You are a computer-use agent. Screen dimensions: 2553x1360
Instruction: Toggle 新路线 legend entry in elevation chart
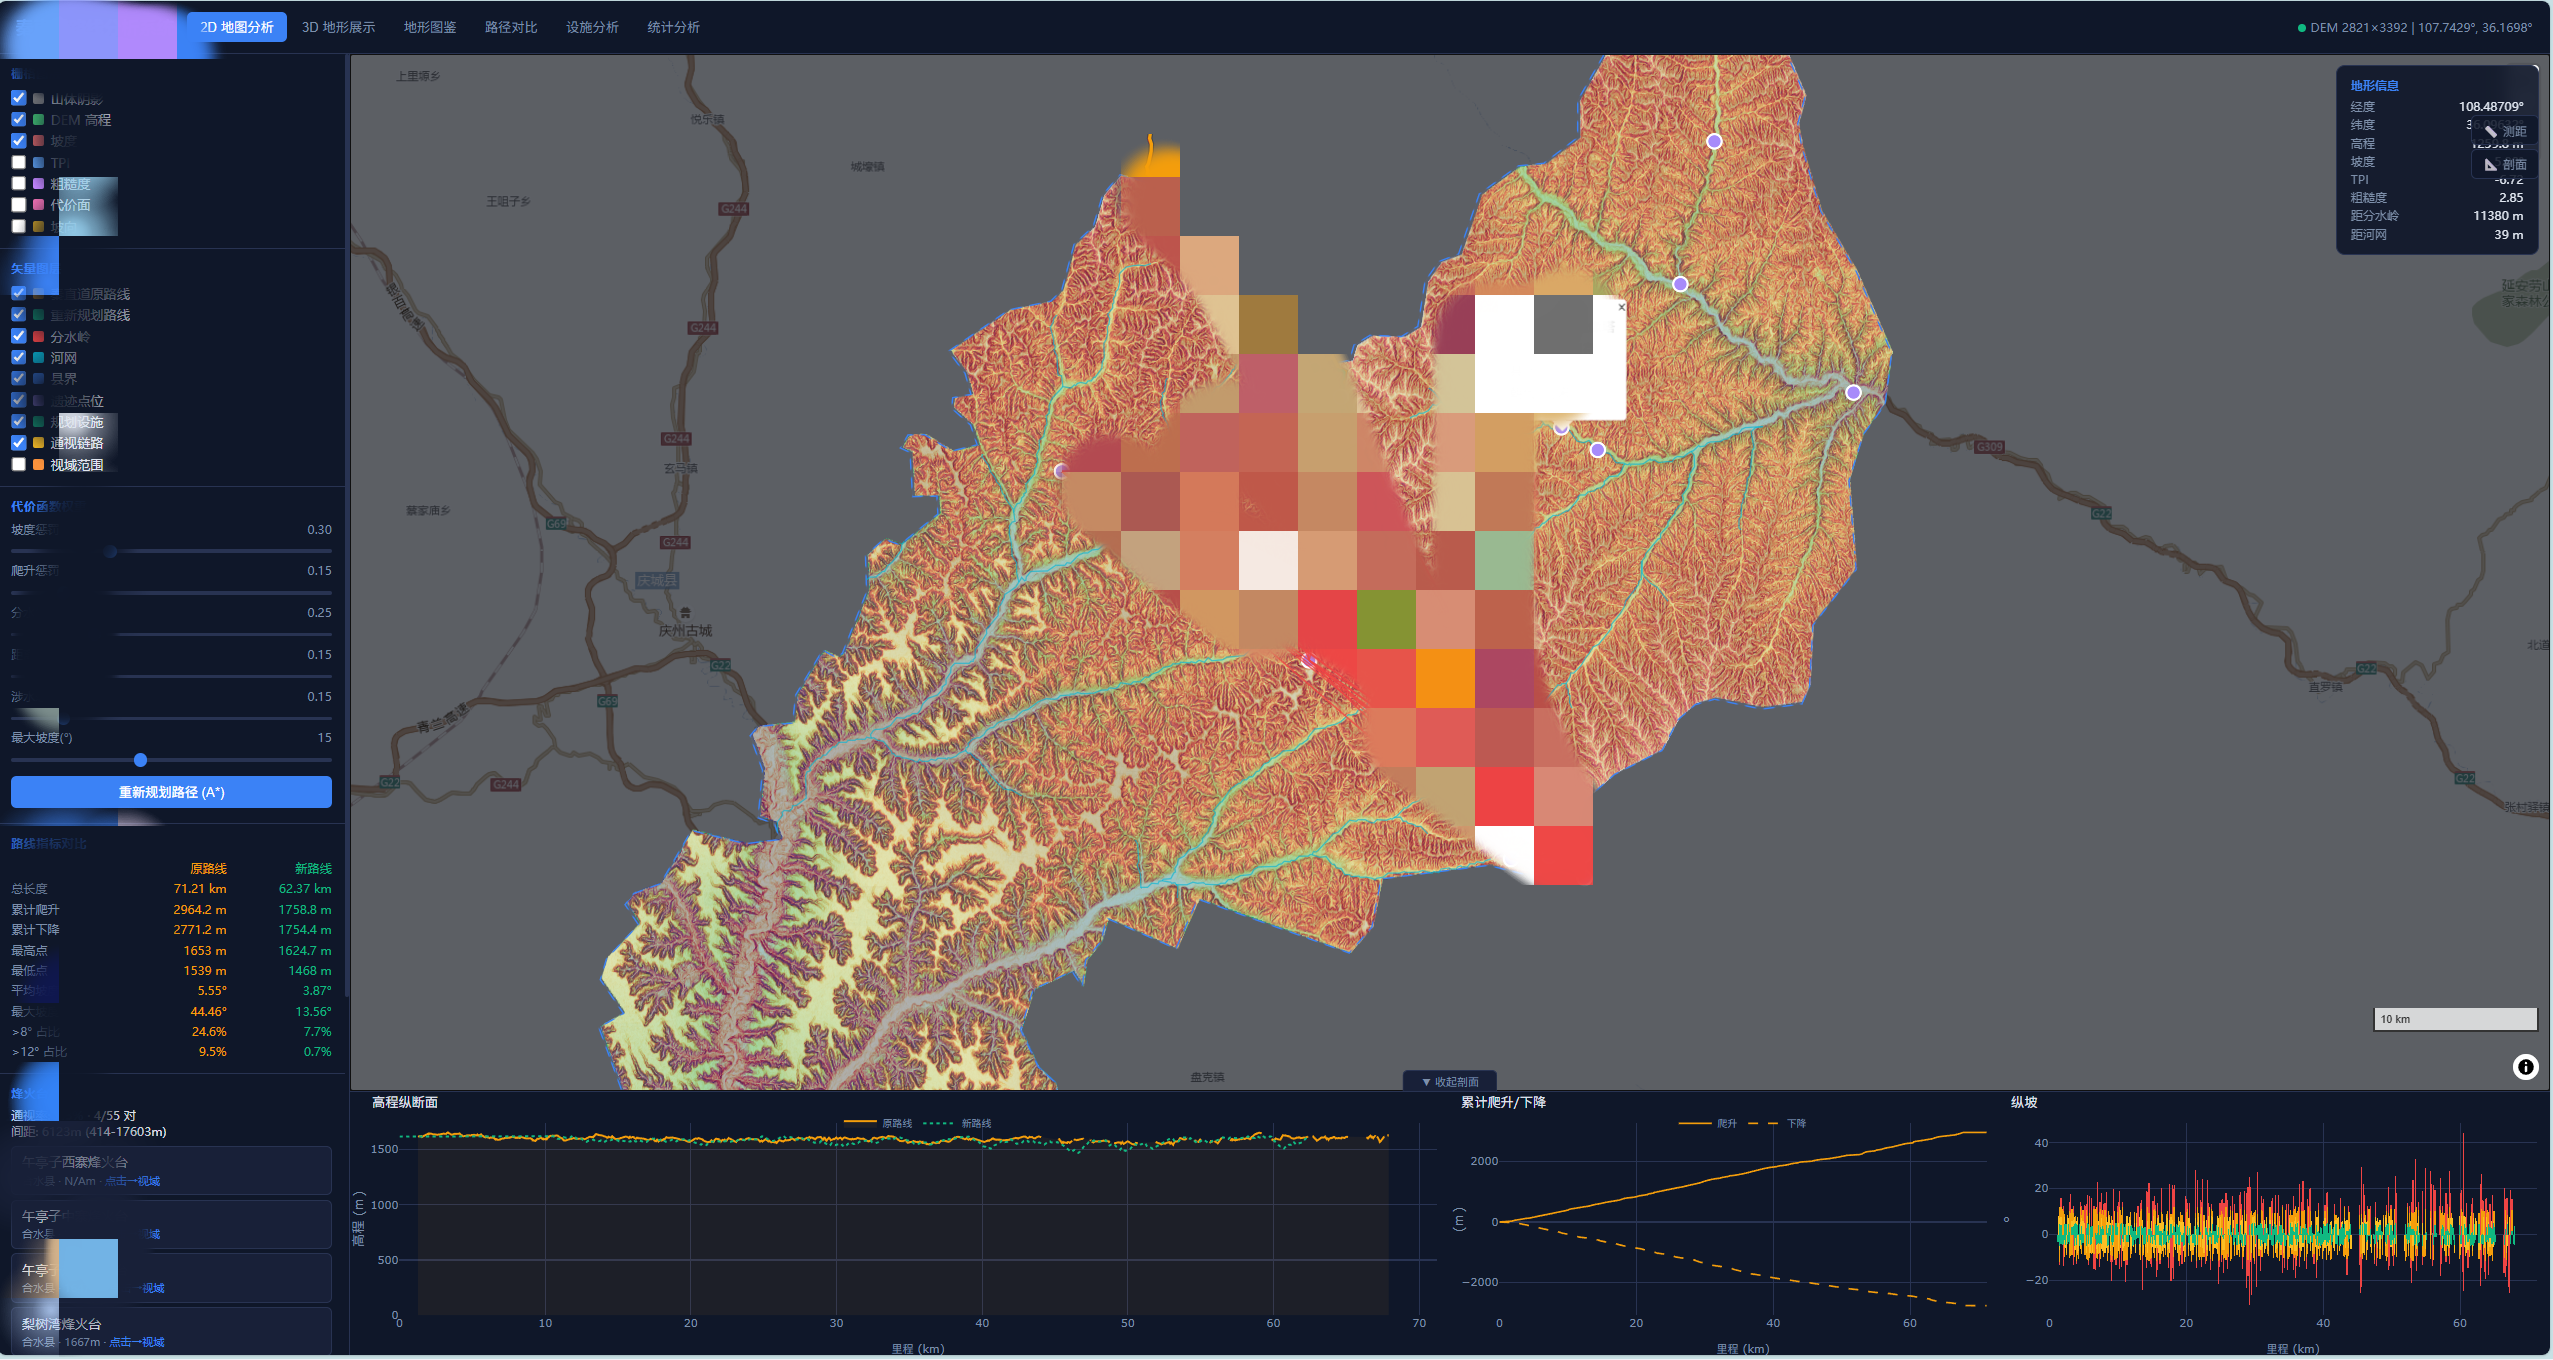(957, 1124)
